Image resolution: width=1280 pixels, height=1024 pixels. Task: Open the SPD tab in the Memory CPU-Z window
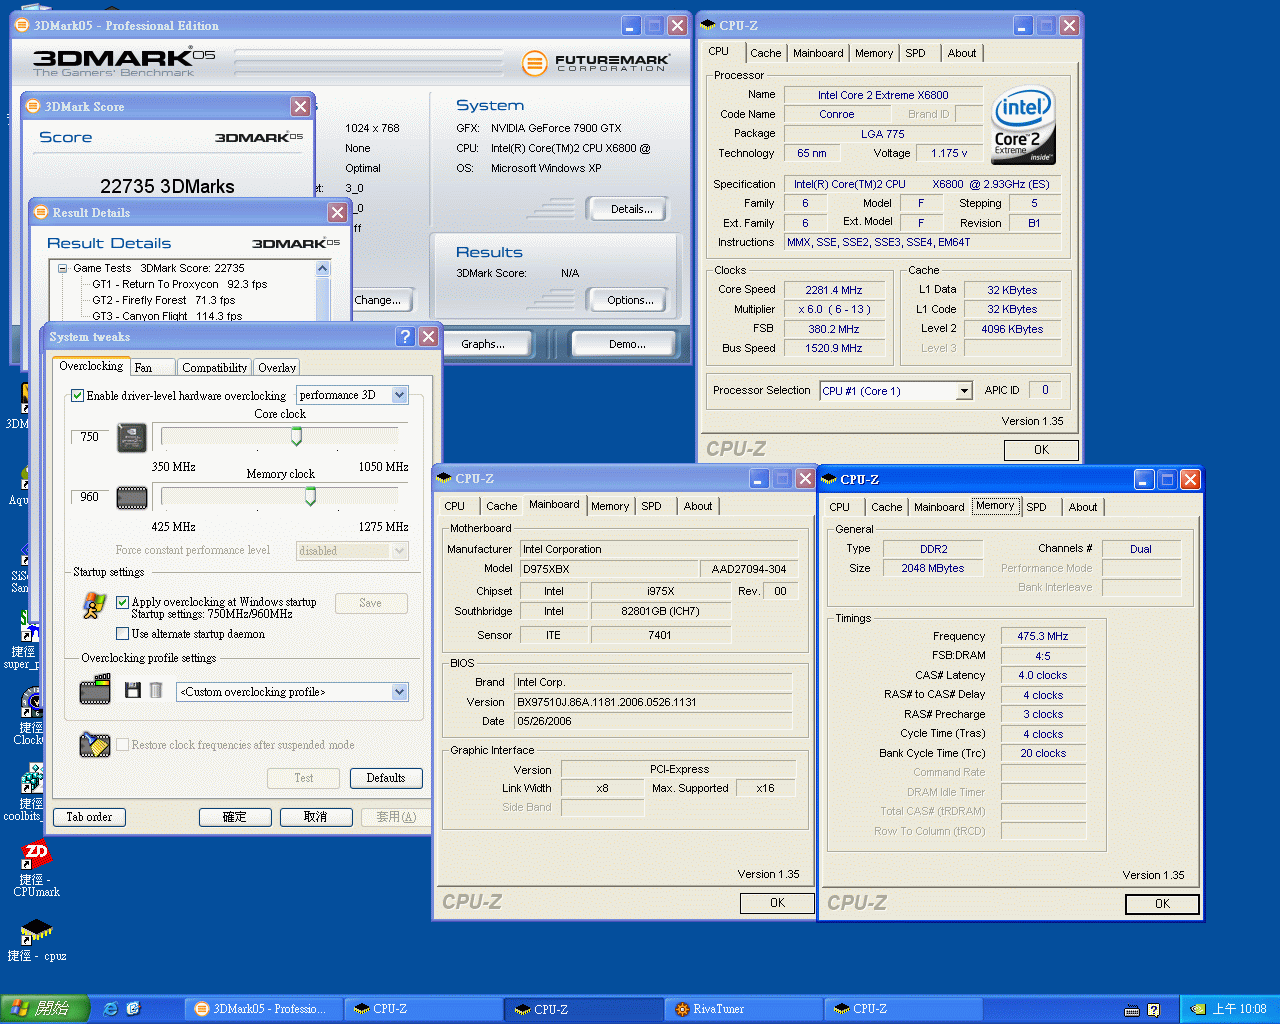(1036, 507)
